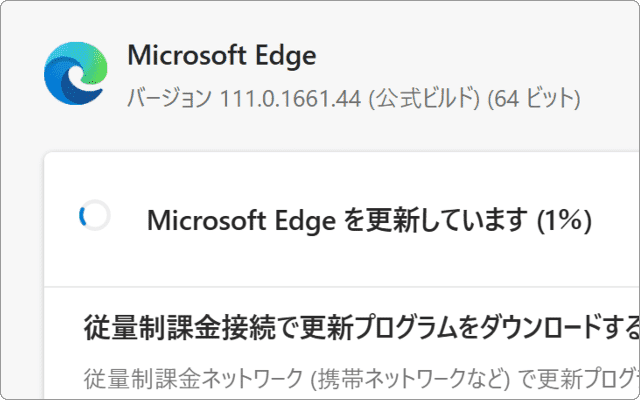
Task: Click the 従量制課金接続で更新プログラムをダウンロードする heading
Action: 362,328
